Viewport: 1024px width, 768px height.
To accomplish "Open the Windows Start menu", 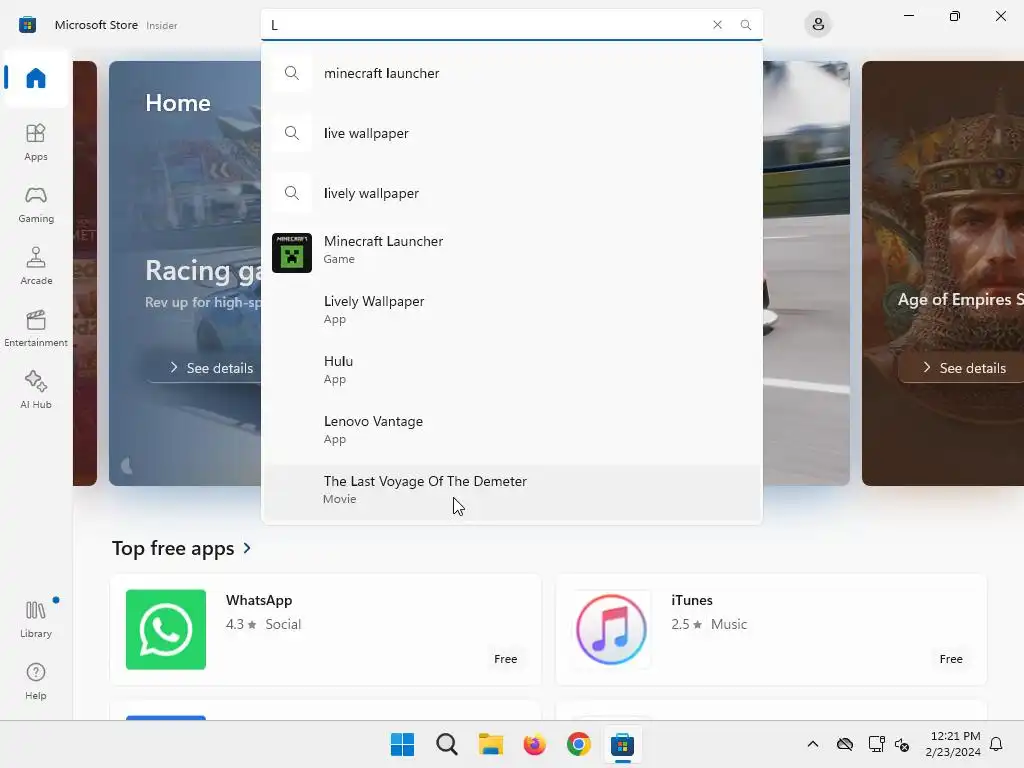I will tap(402, 744).
